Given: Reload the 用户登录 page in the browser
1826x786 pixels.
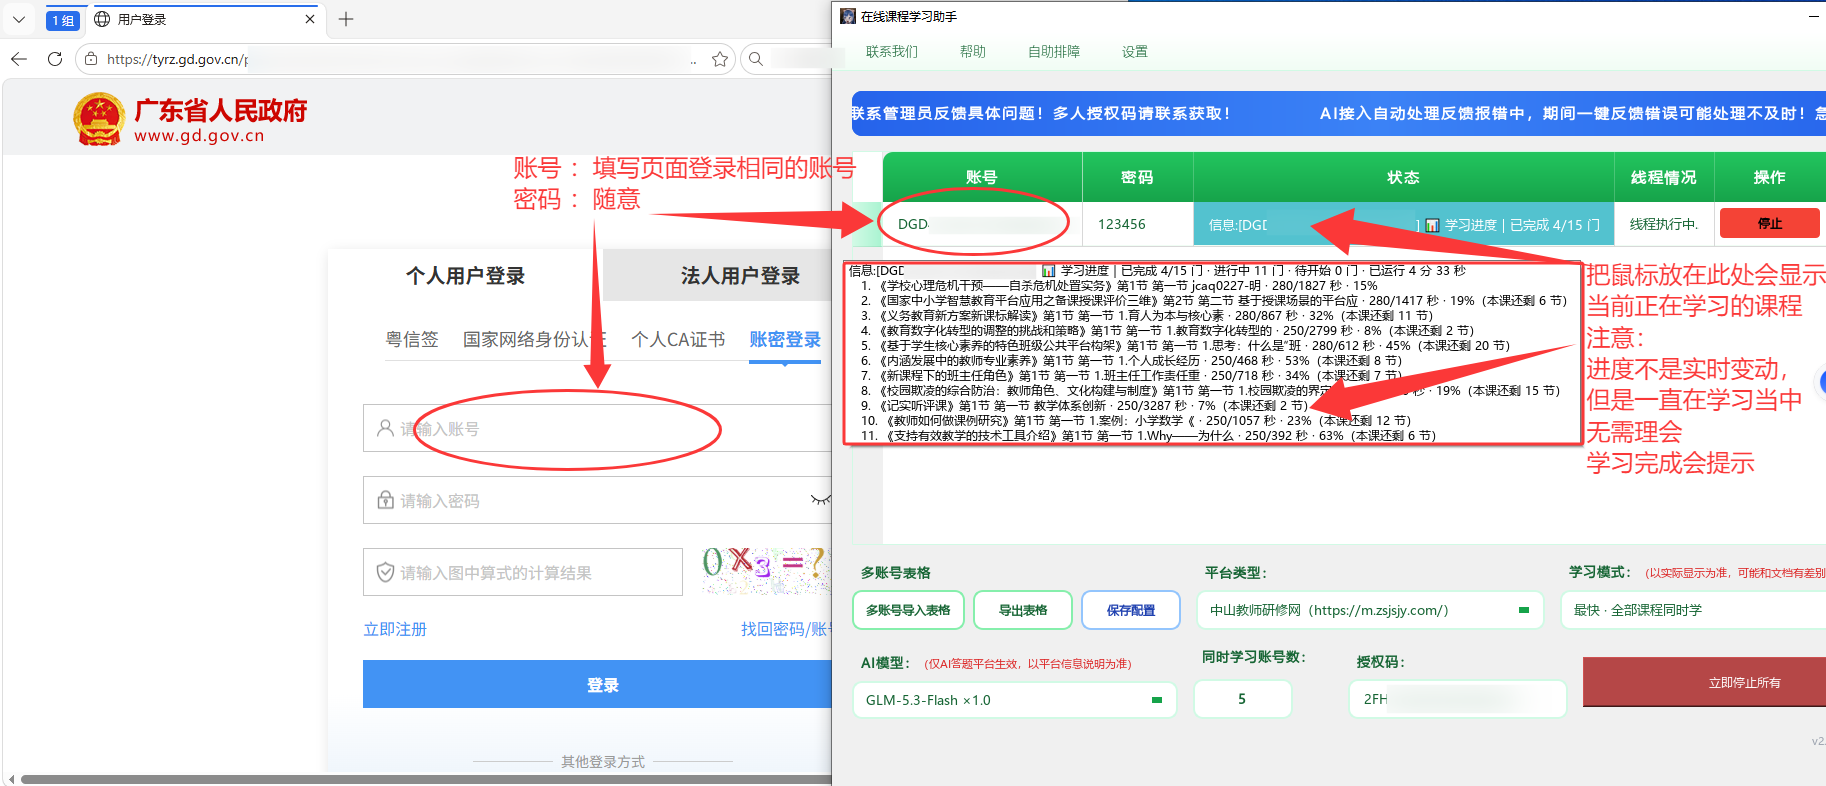Looking at the screenshot, I should 55,59.
